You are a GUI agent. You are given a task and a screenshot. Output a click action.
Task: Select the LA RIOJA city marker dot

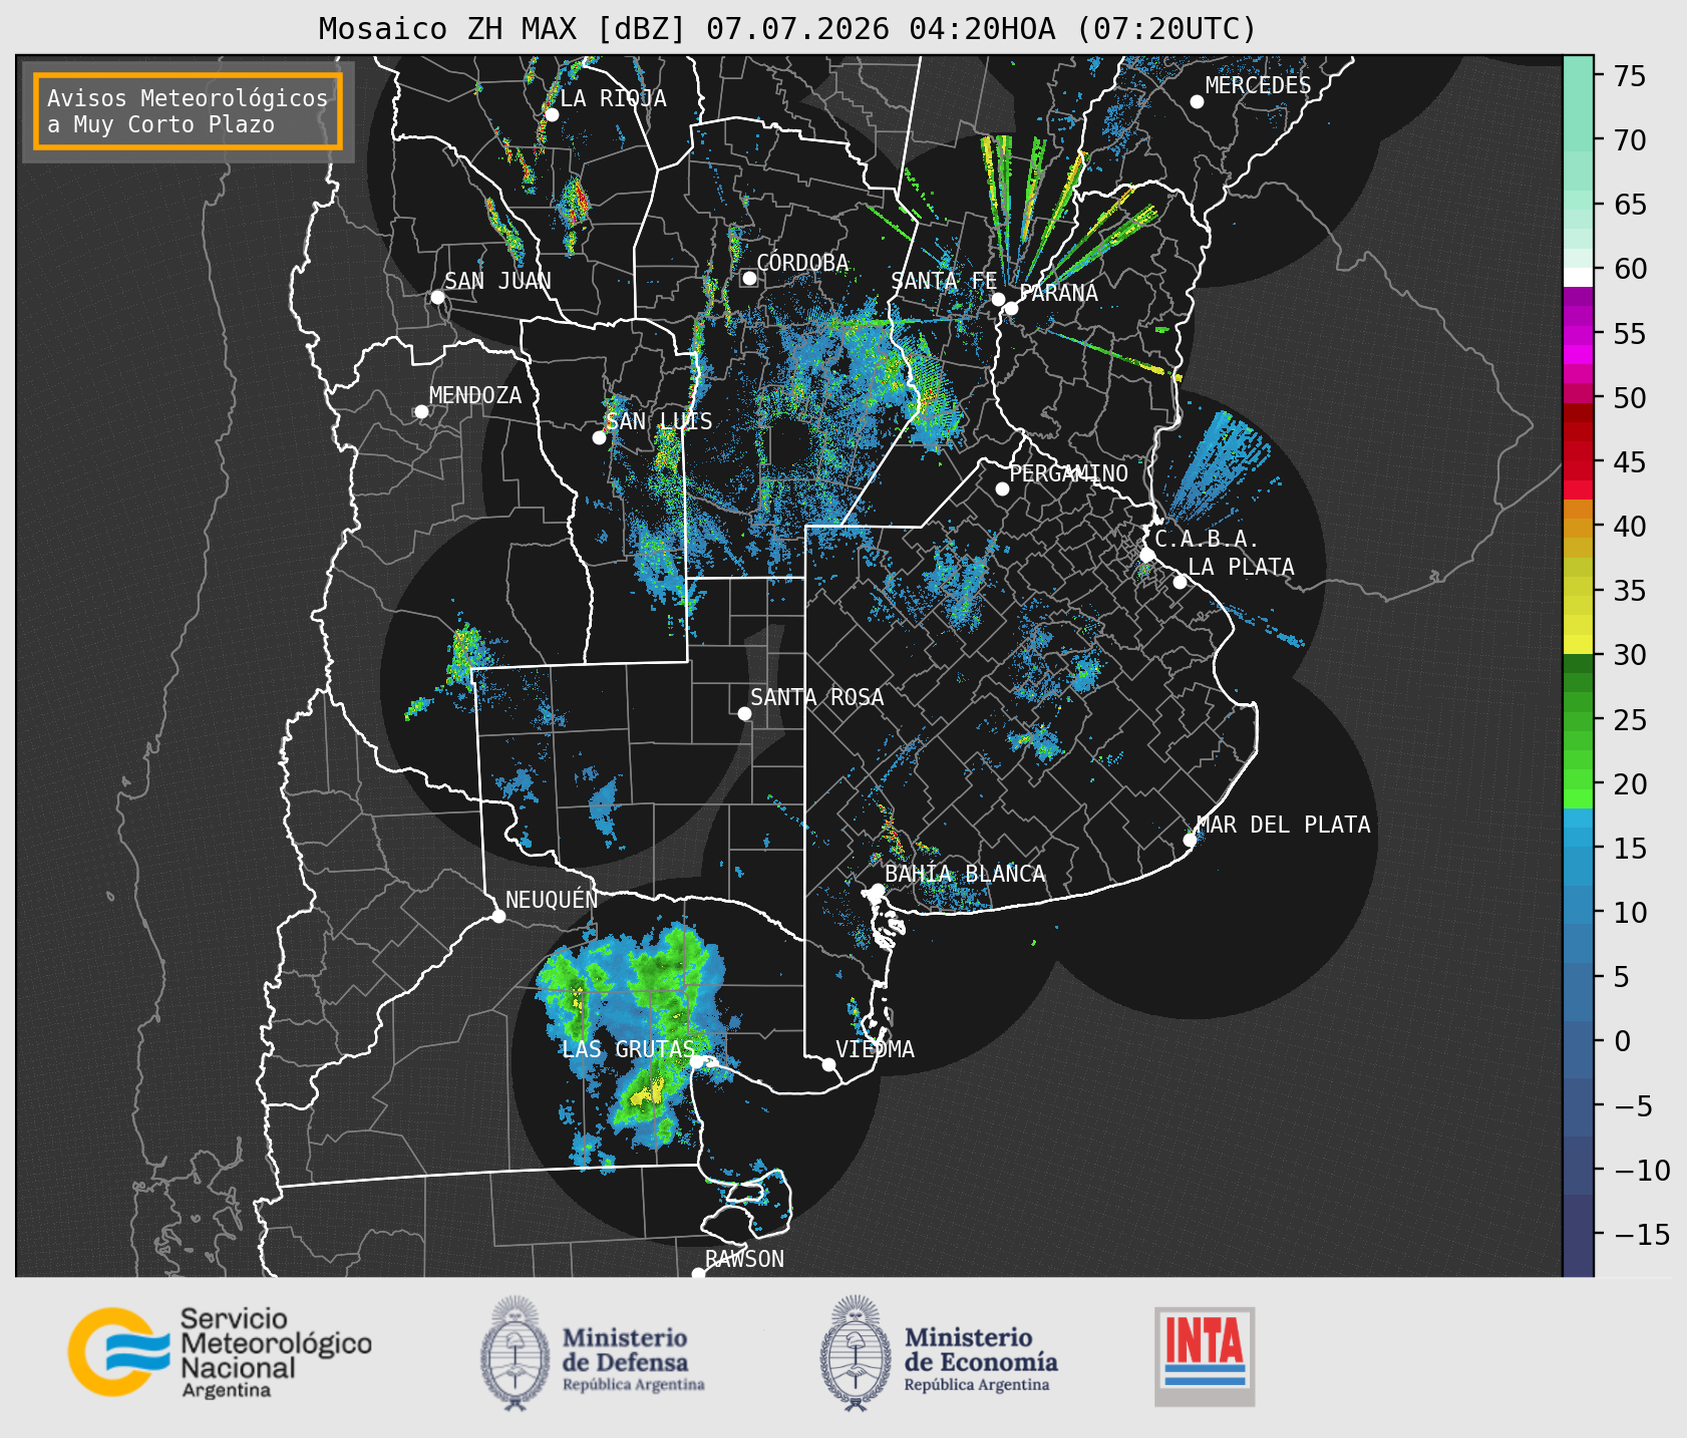click(551, 115)
